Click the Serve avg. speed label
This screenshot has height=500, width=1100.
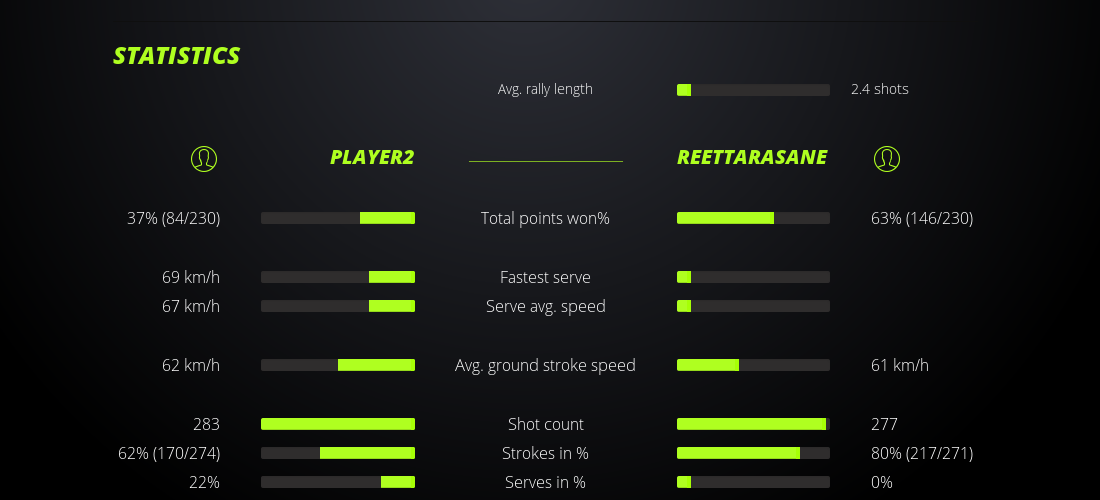coord(545,306)
